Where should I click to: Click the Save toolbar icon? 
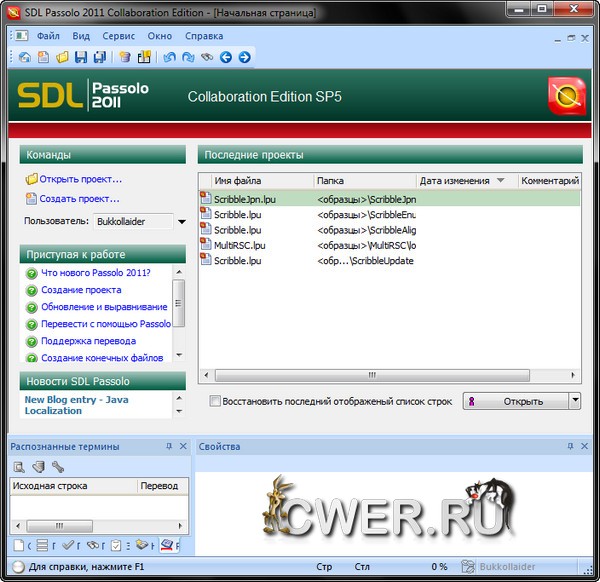(x=80, y=57)
